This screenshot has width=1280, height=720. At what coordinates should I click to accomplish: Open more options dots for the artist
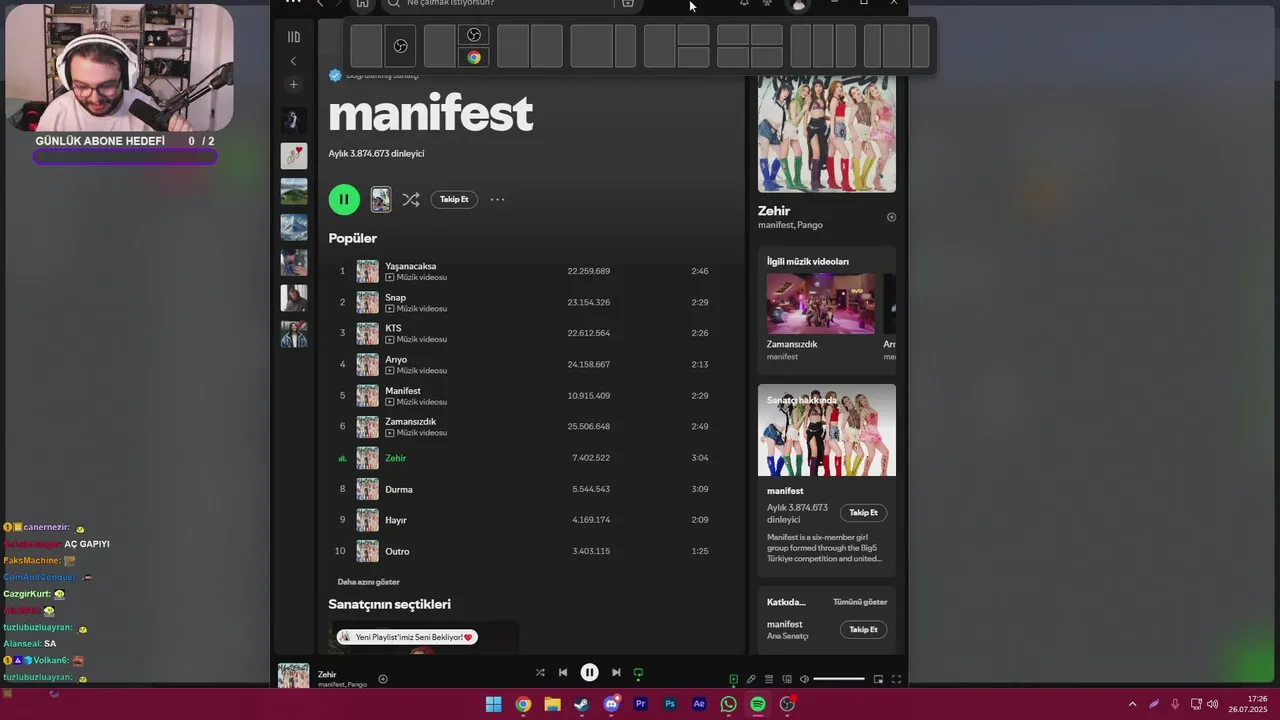(497, 199)
